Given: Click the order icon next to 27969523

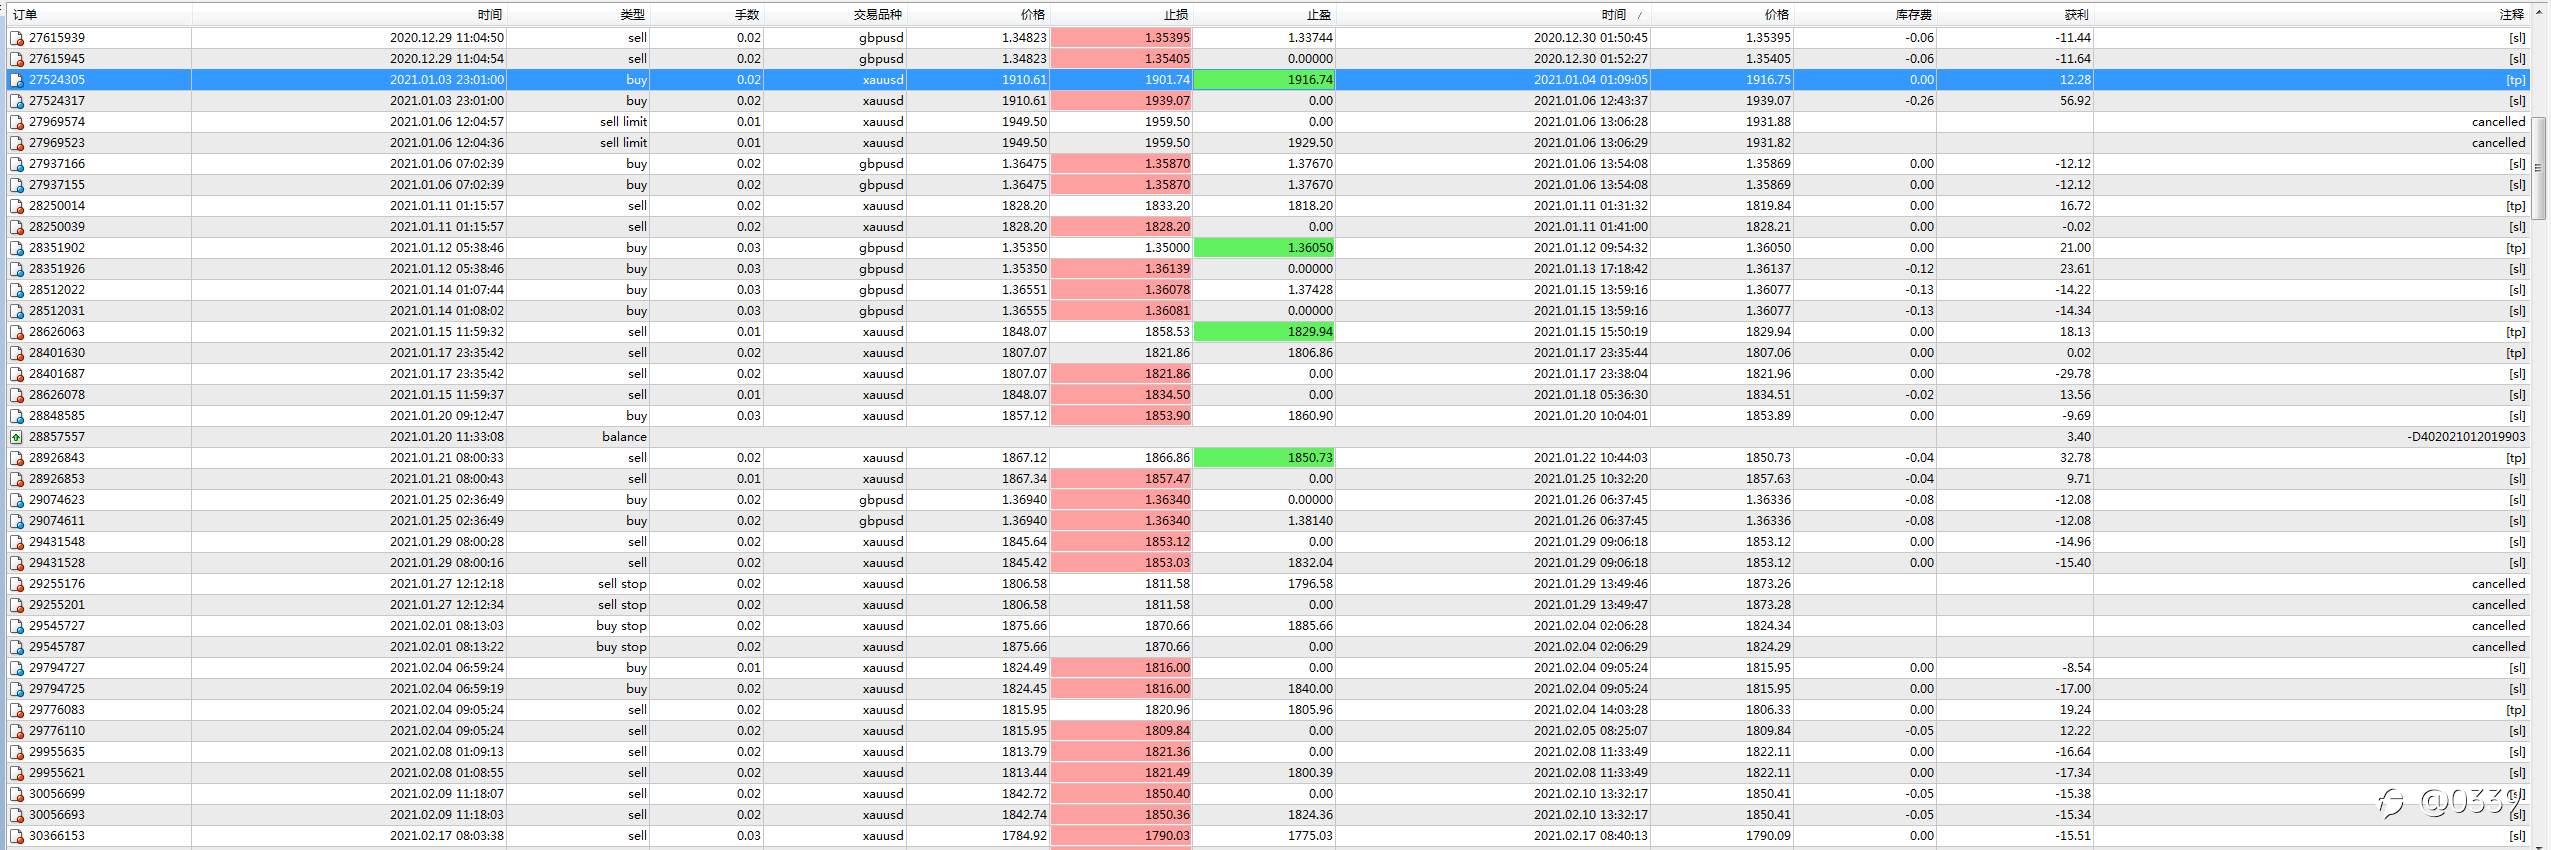Looking at the screenshot, I should click(x=17, y=143).
